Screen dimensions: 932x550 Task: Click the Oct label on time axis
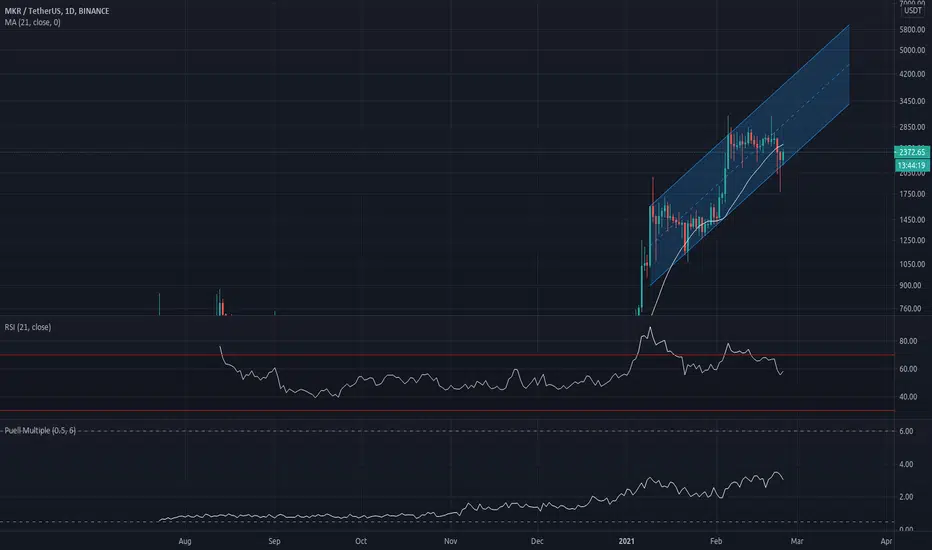click(361, 541)
